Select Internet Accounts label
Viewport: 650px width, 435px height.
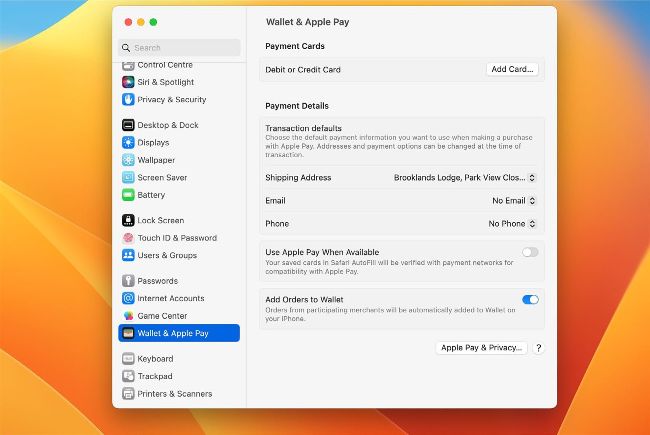point(171,298)
